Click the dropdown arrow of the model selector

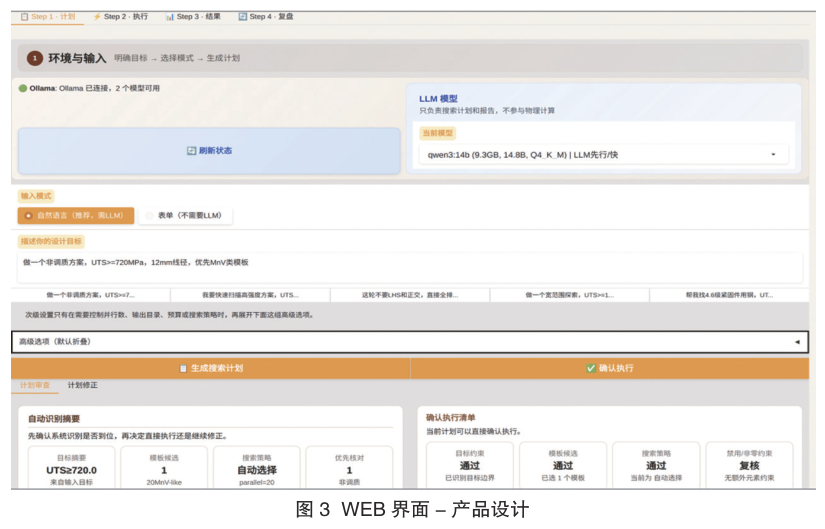tap(773, 155)
